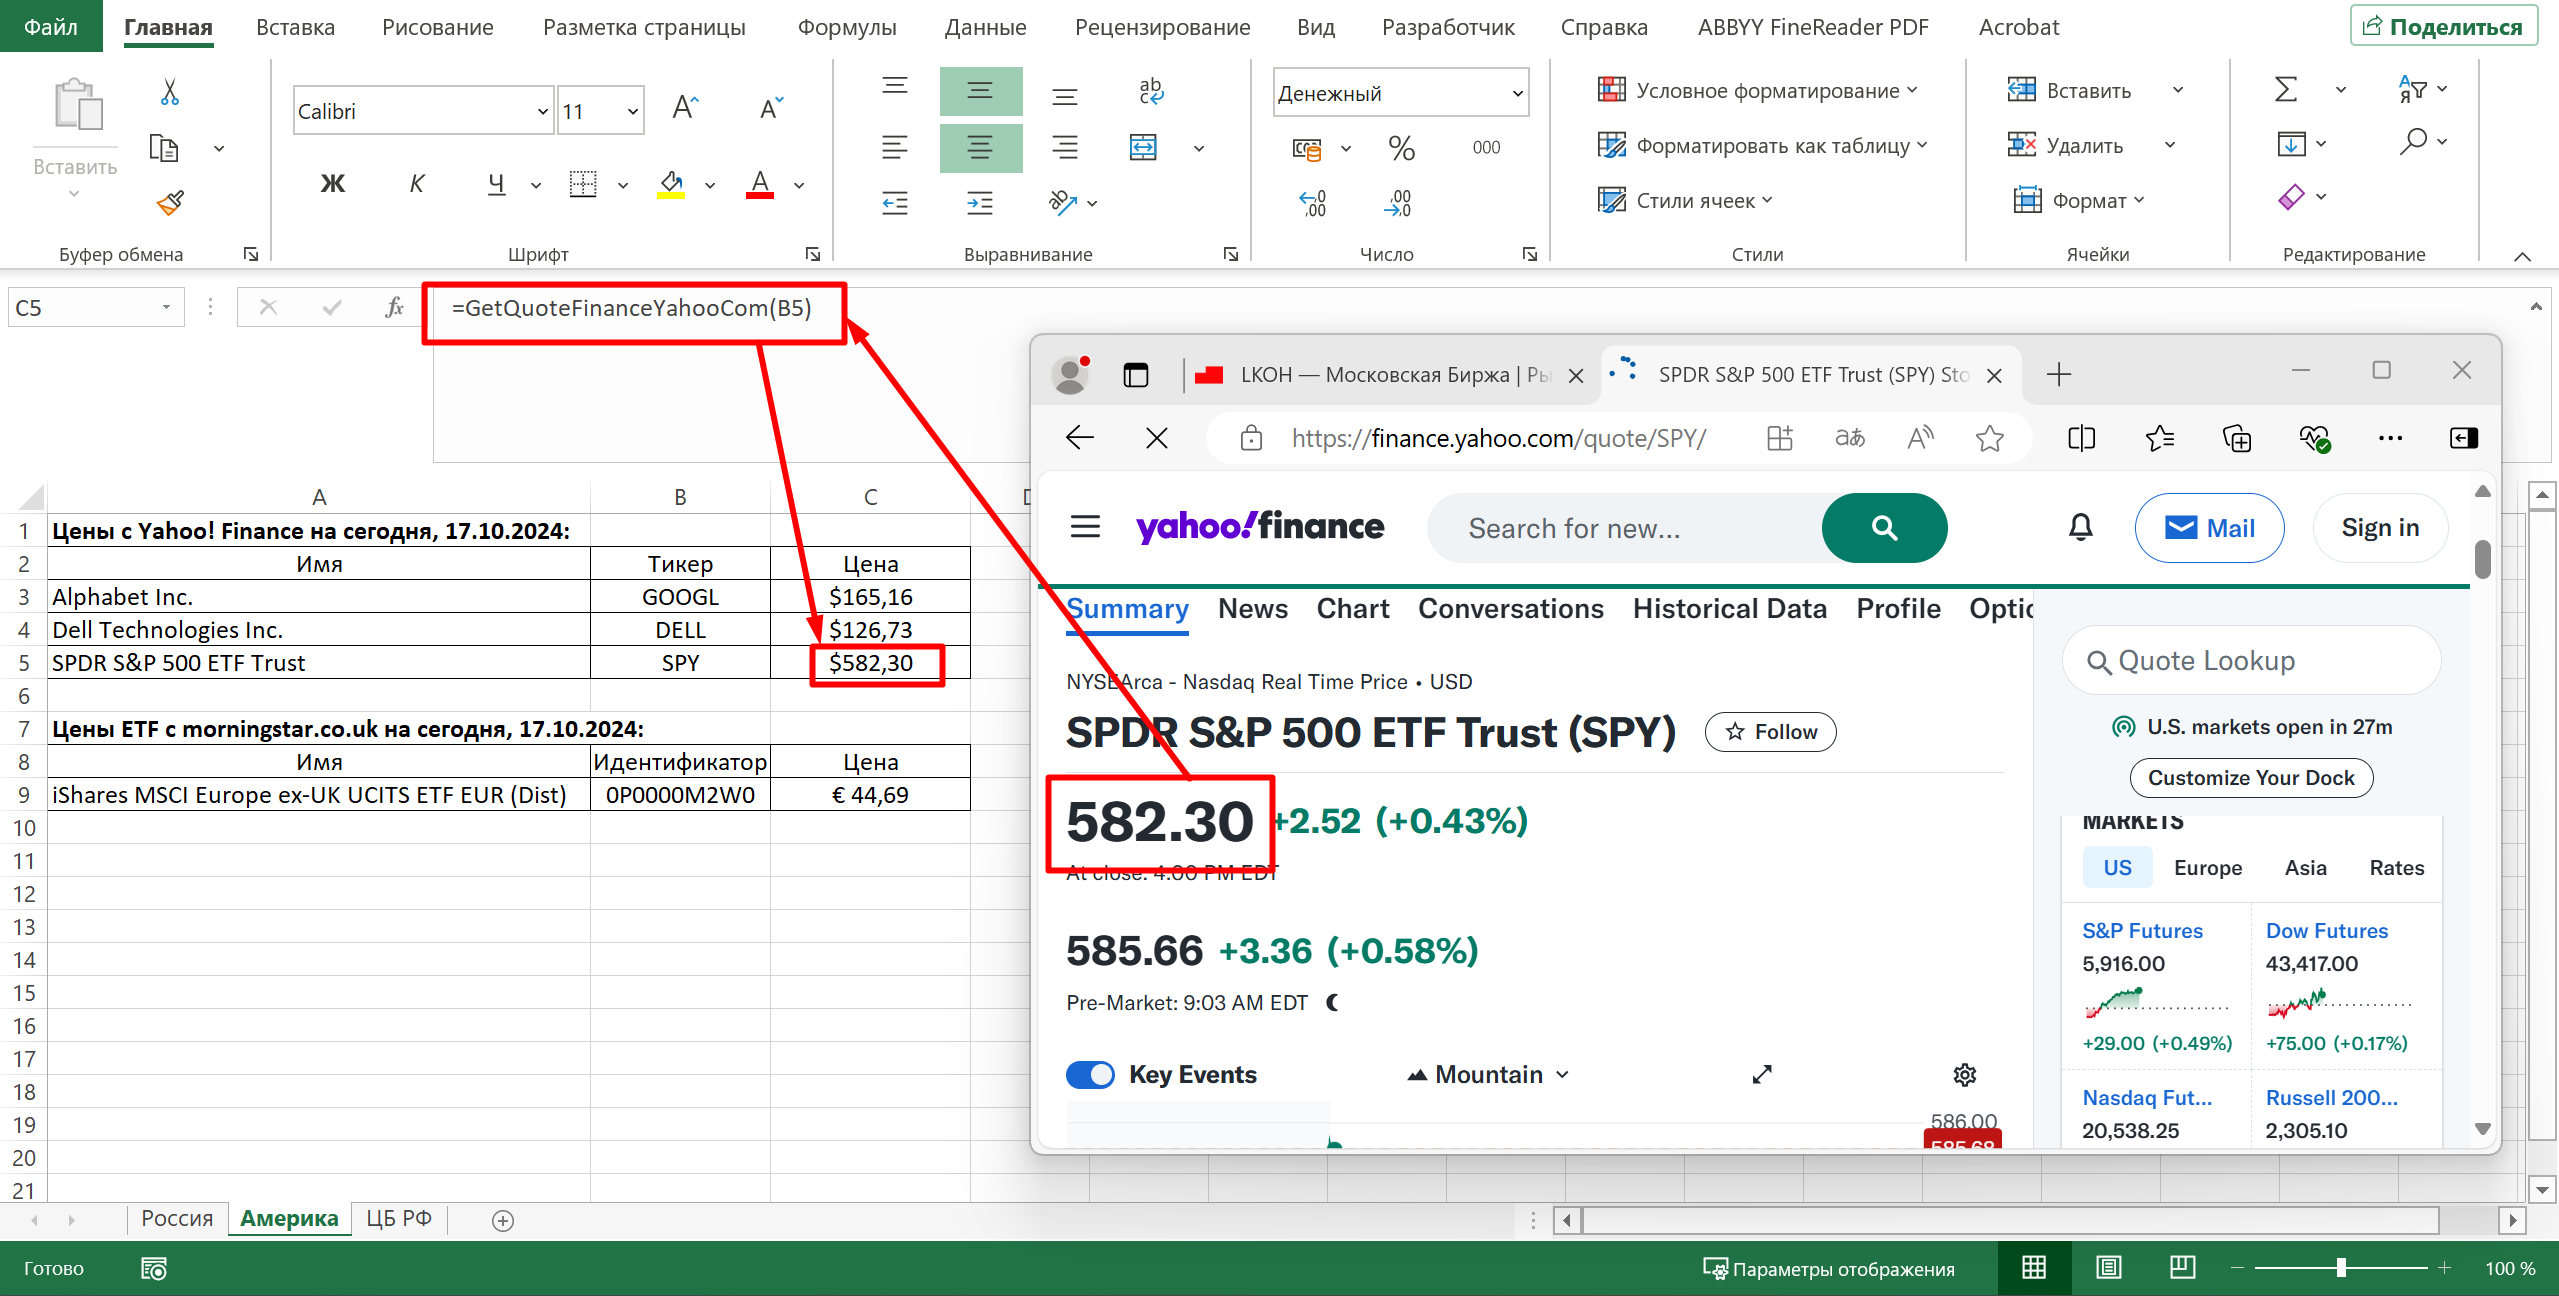
Task: Click the chart settings gear icon
Action: pyautogui.click(x=1964, y=1075)
